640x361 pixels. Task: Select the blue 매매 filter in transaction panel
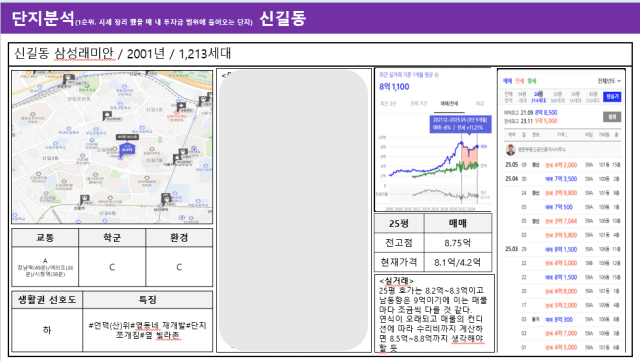507,81
